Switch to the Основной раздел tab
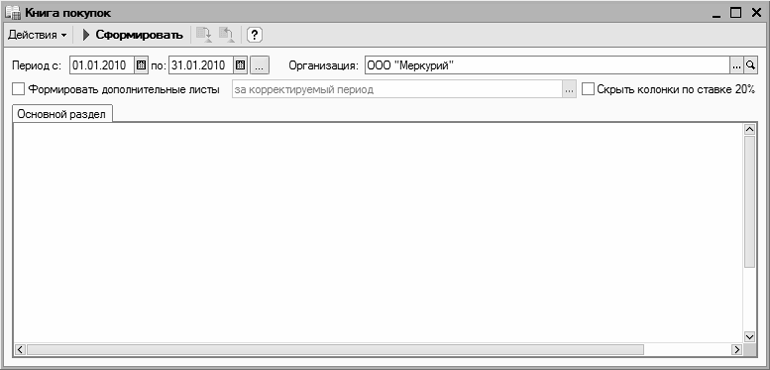The width and height of the screenshot is (770, 370). point(62,114)
